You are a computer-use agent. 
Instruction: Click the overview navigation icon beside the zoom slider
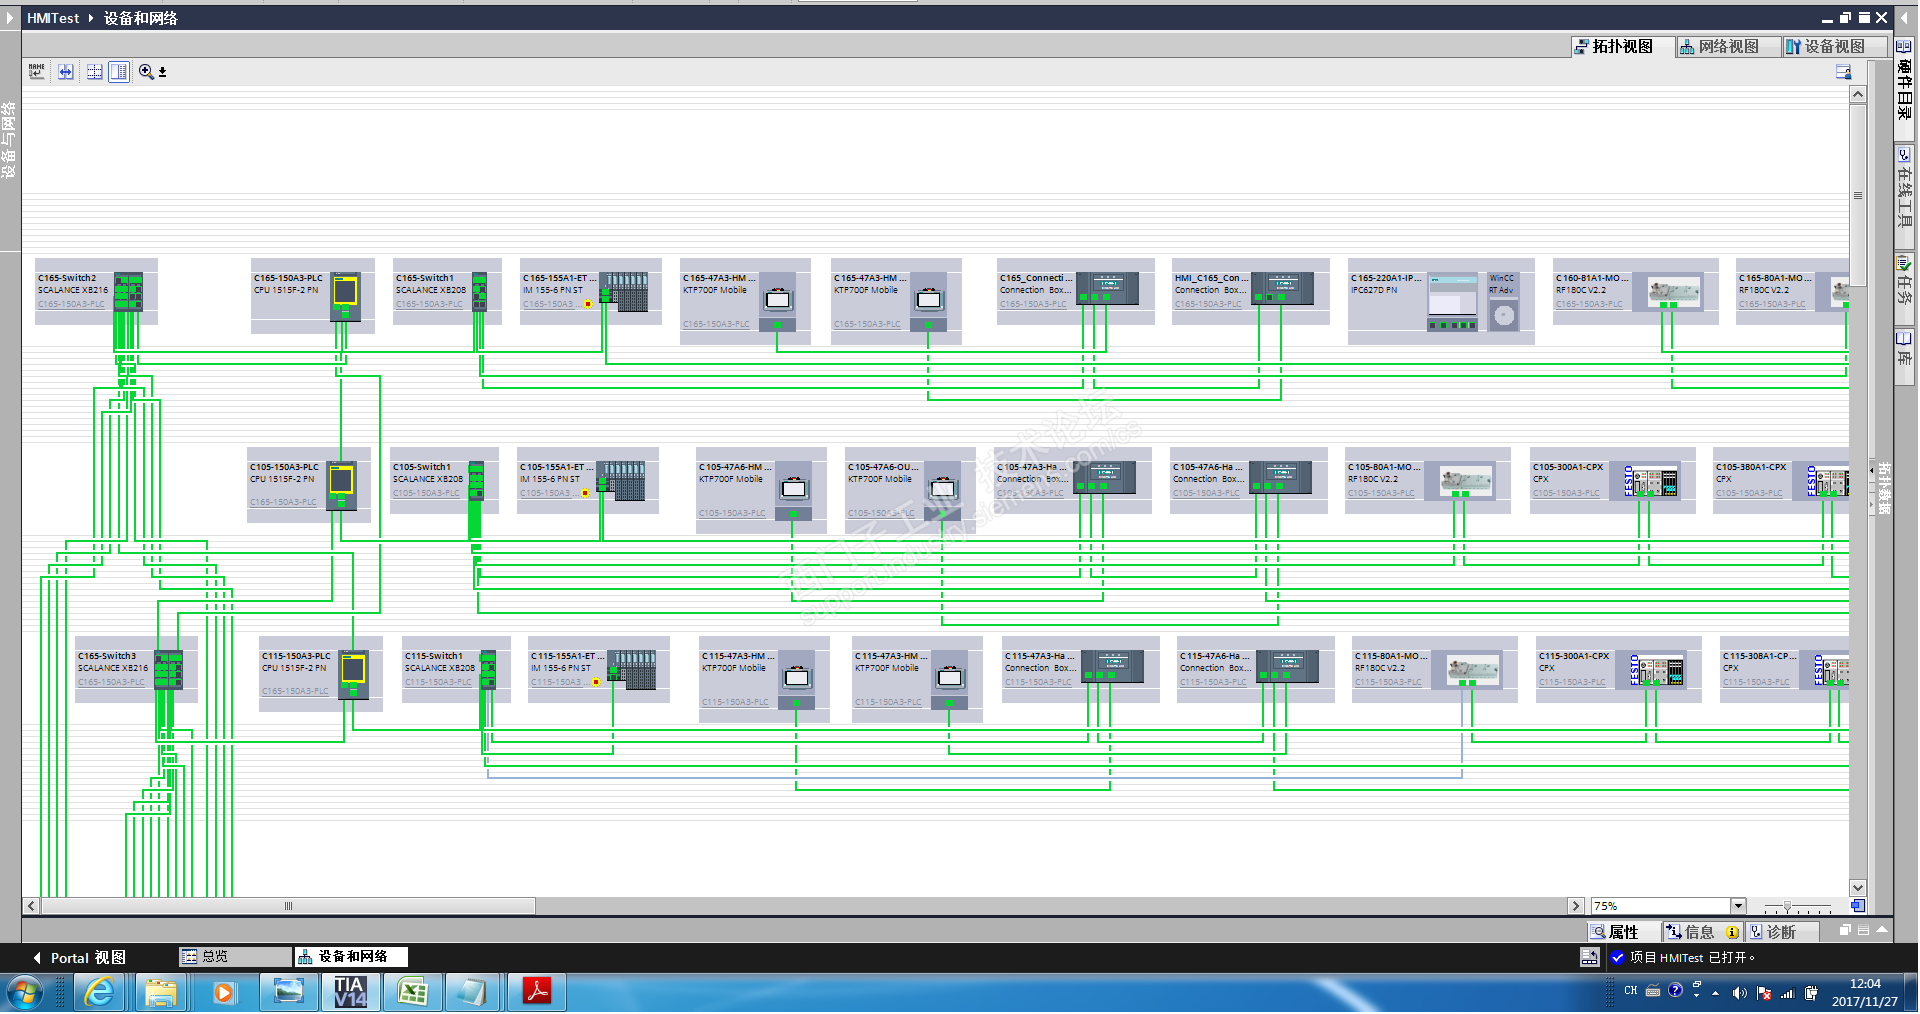coord(1857,906)
